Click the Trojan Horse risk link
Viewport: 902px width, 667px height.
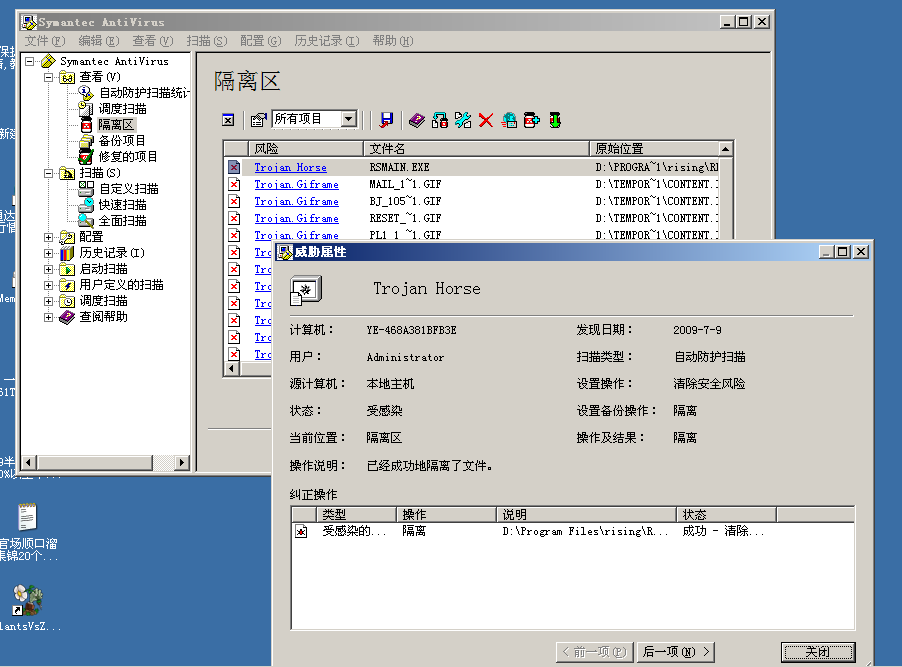click(291, 167)
